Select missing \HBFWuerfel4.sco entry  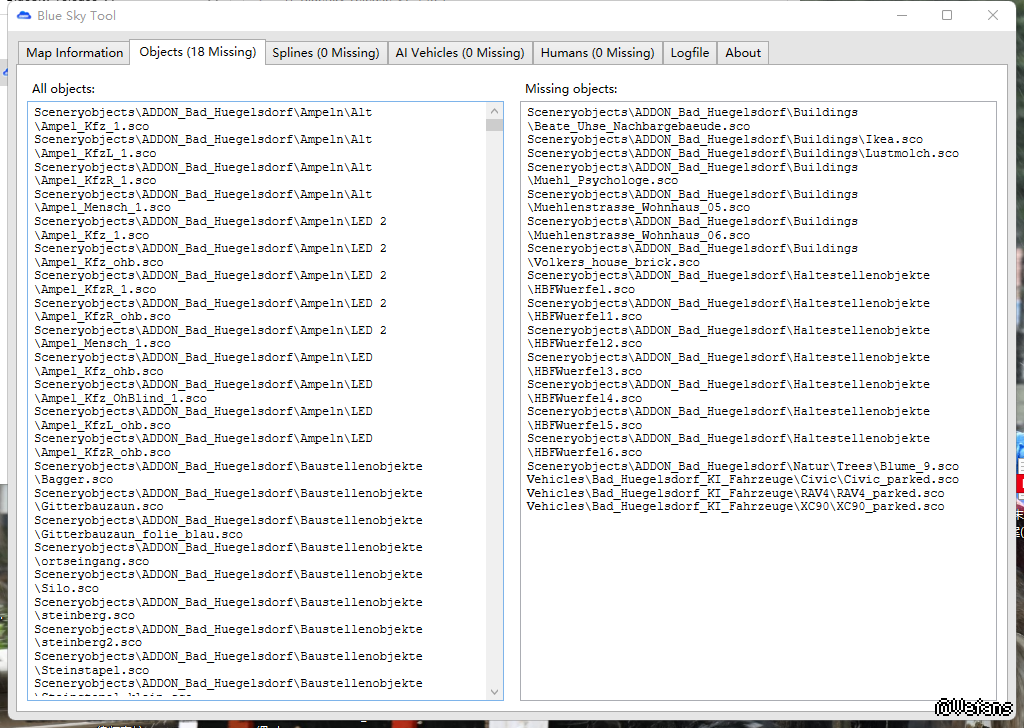click(x=728, y=391)
